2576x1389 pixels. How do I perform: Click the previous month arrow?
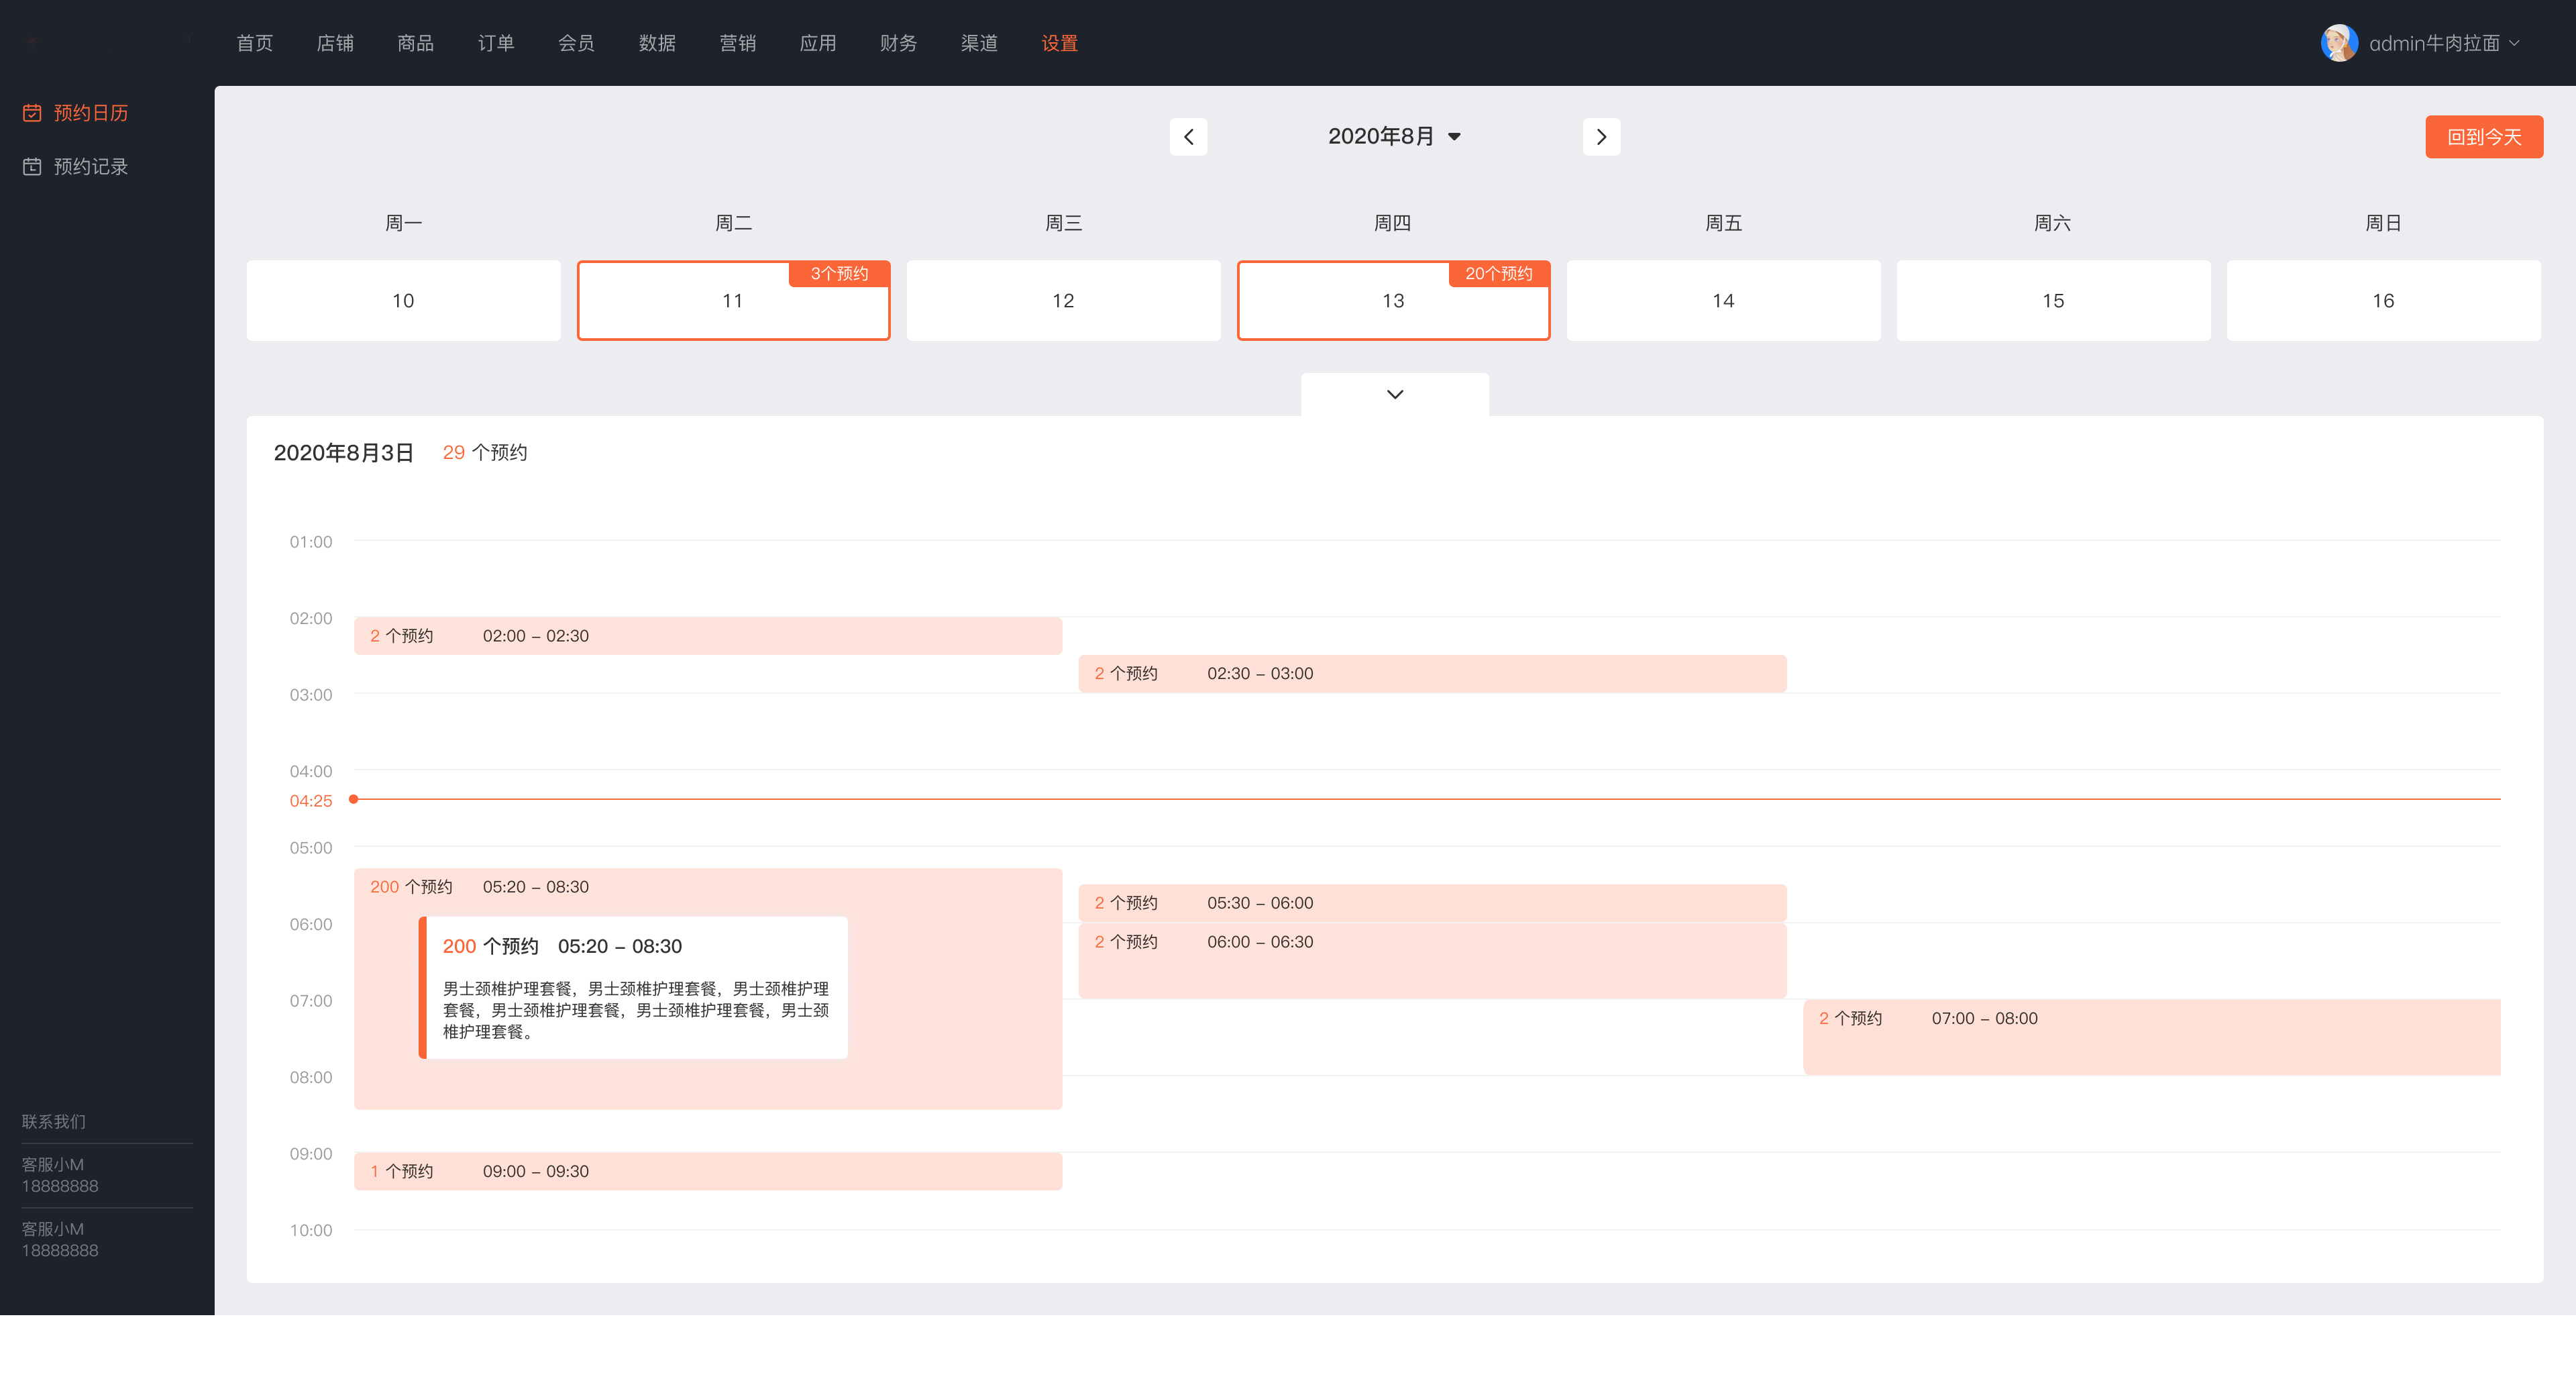pyautogui.click(x=1188, y=137)
